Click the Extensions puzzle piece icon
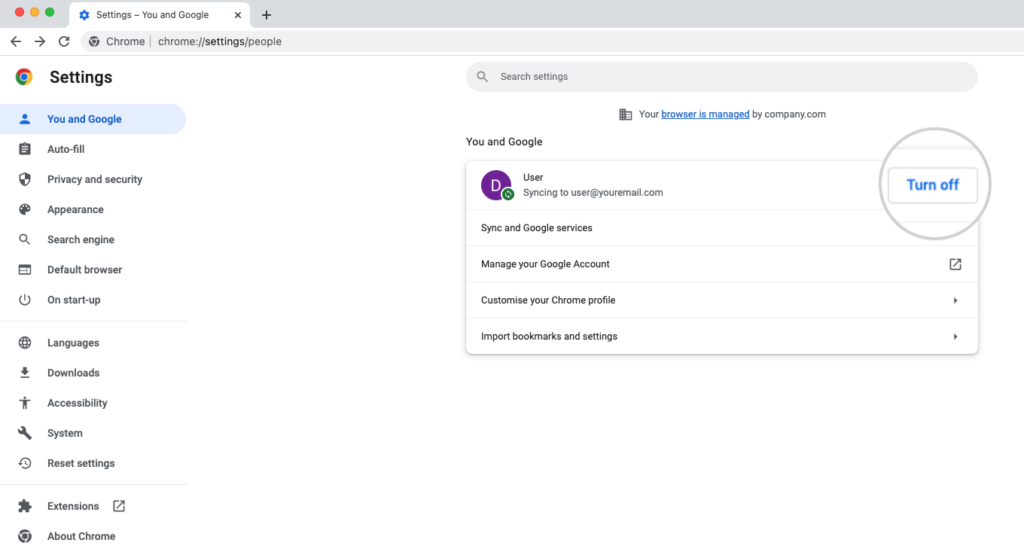 coord(24,506)
